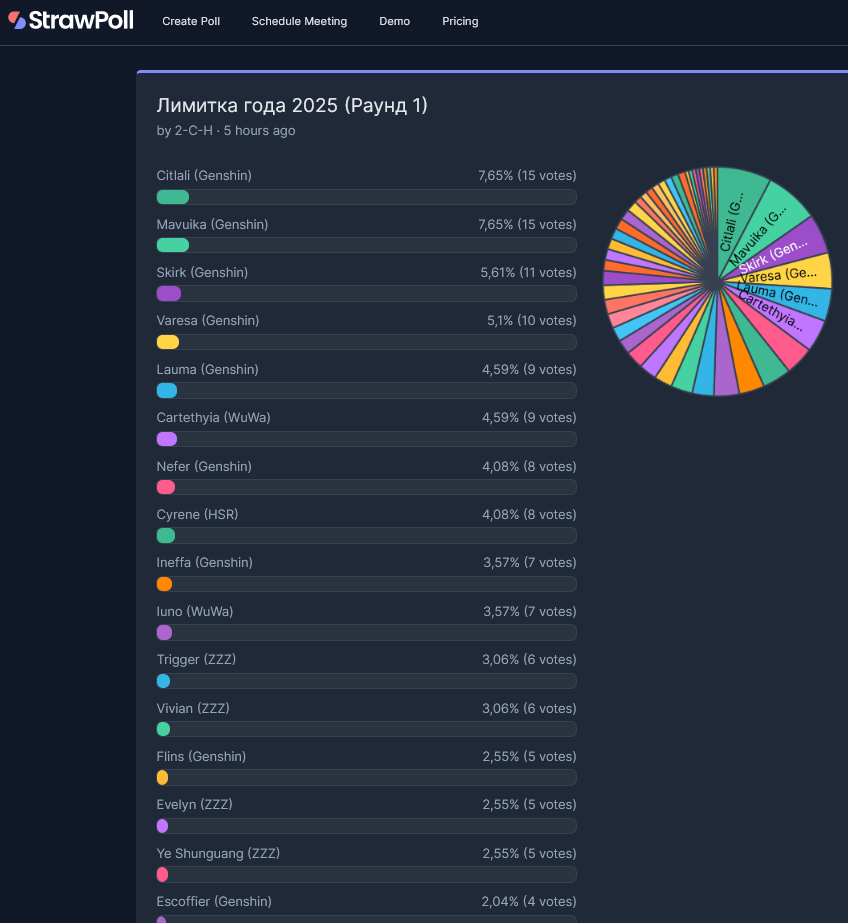
Task: Click Nefer's pink progress bar
Action: click(x=166, y=487)
